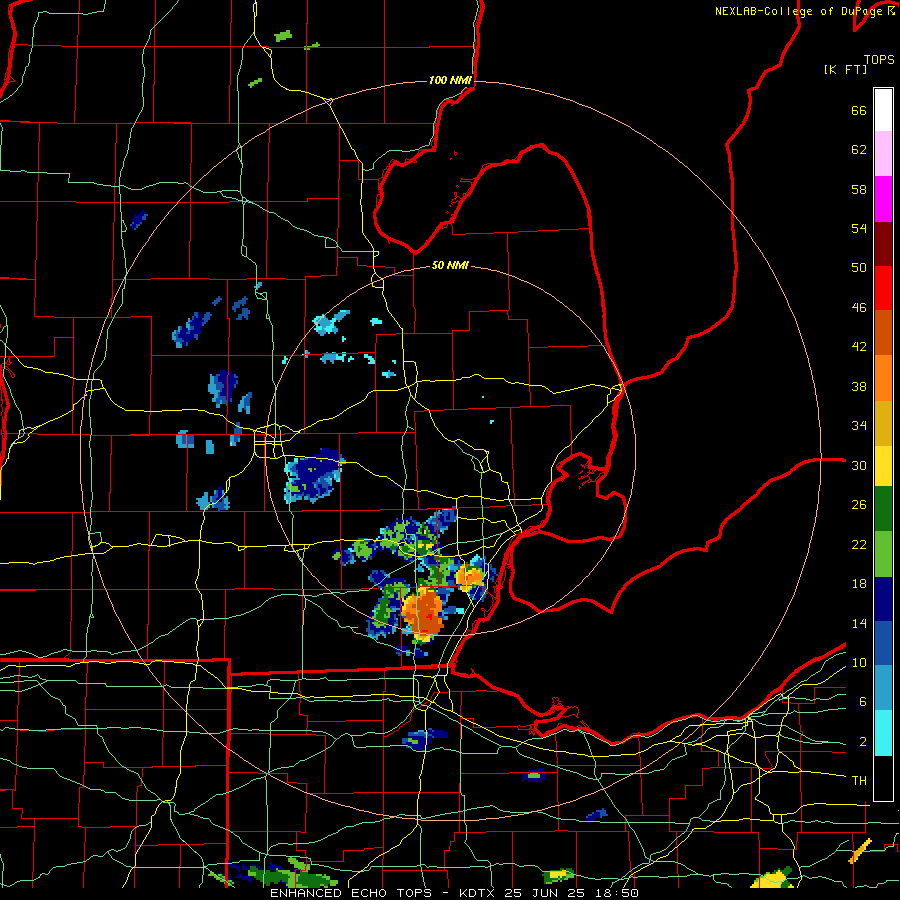
Task: Click the largest orange storm cell with red core
Action: coord(423,613)
